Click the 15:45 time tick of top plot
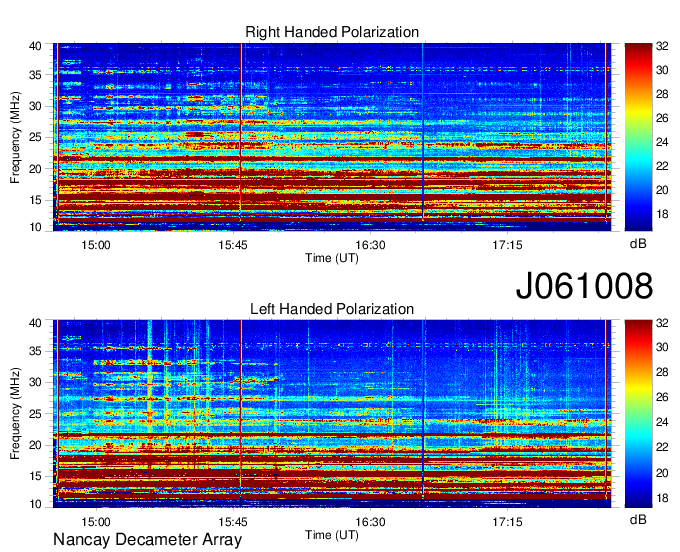680x552 pixels. (233, 245)
